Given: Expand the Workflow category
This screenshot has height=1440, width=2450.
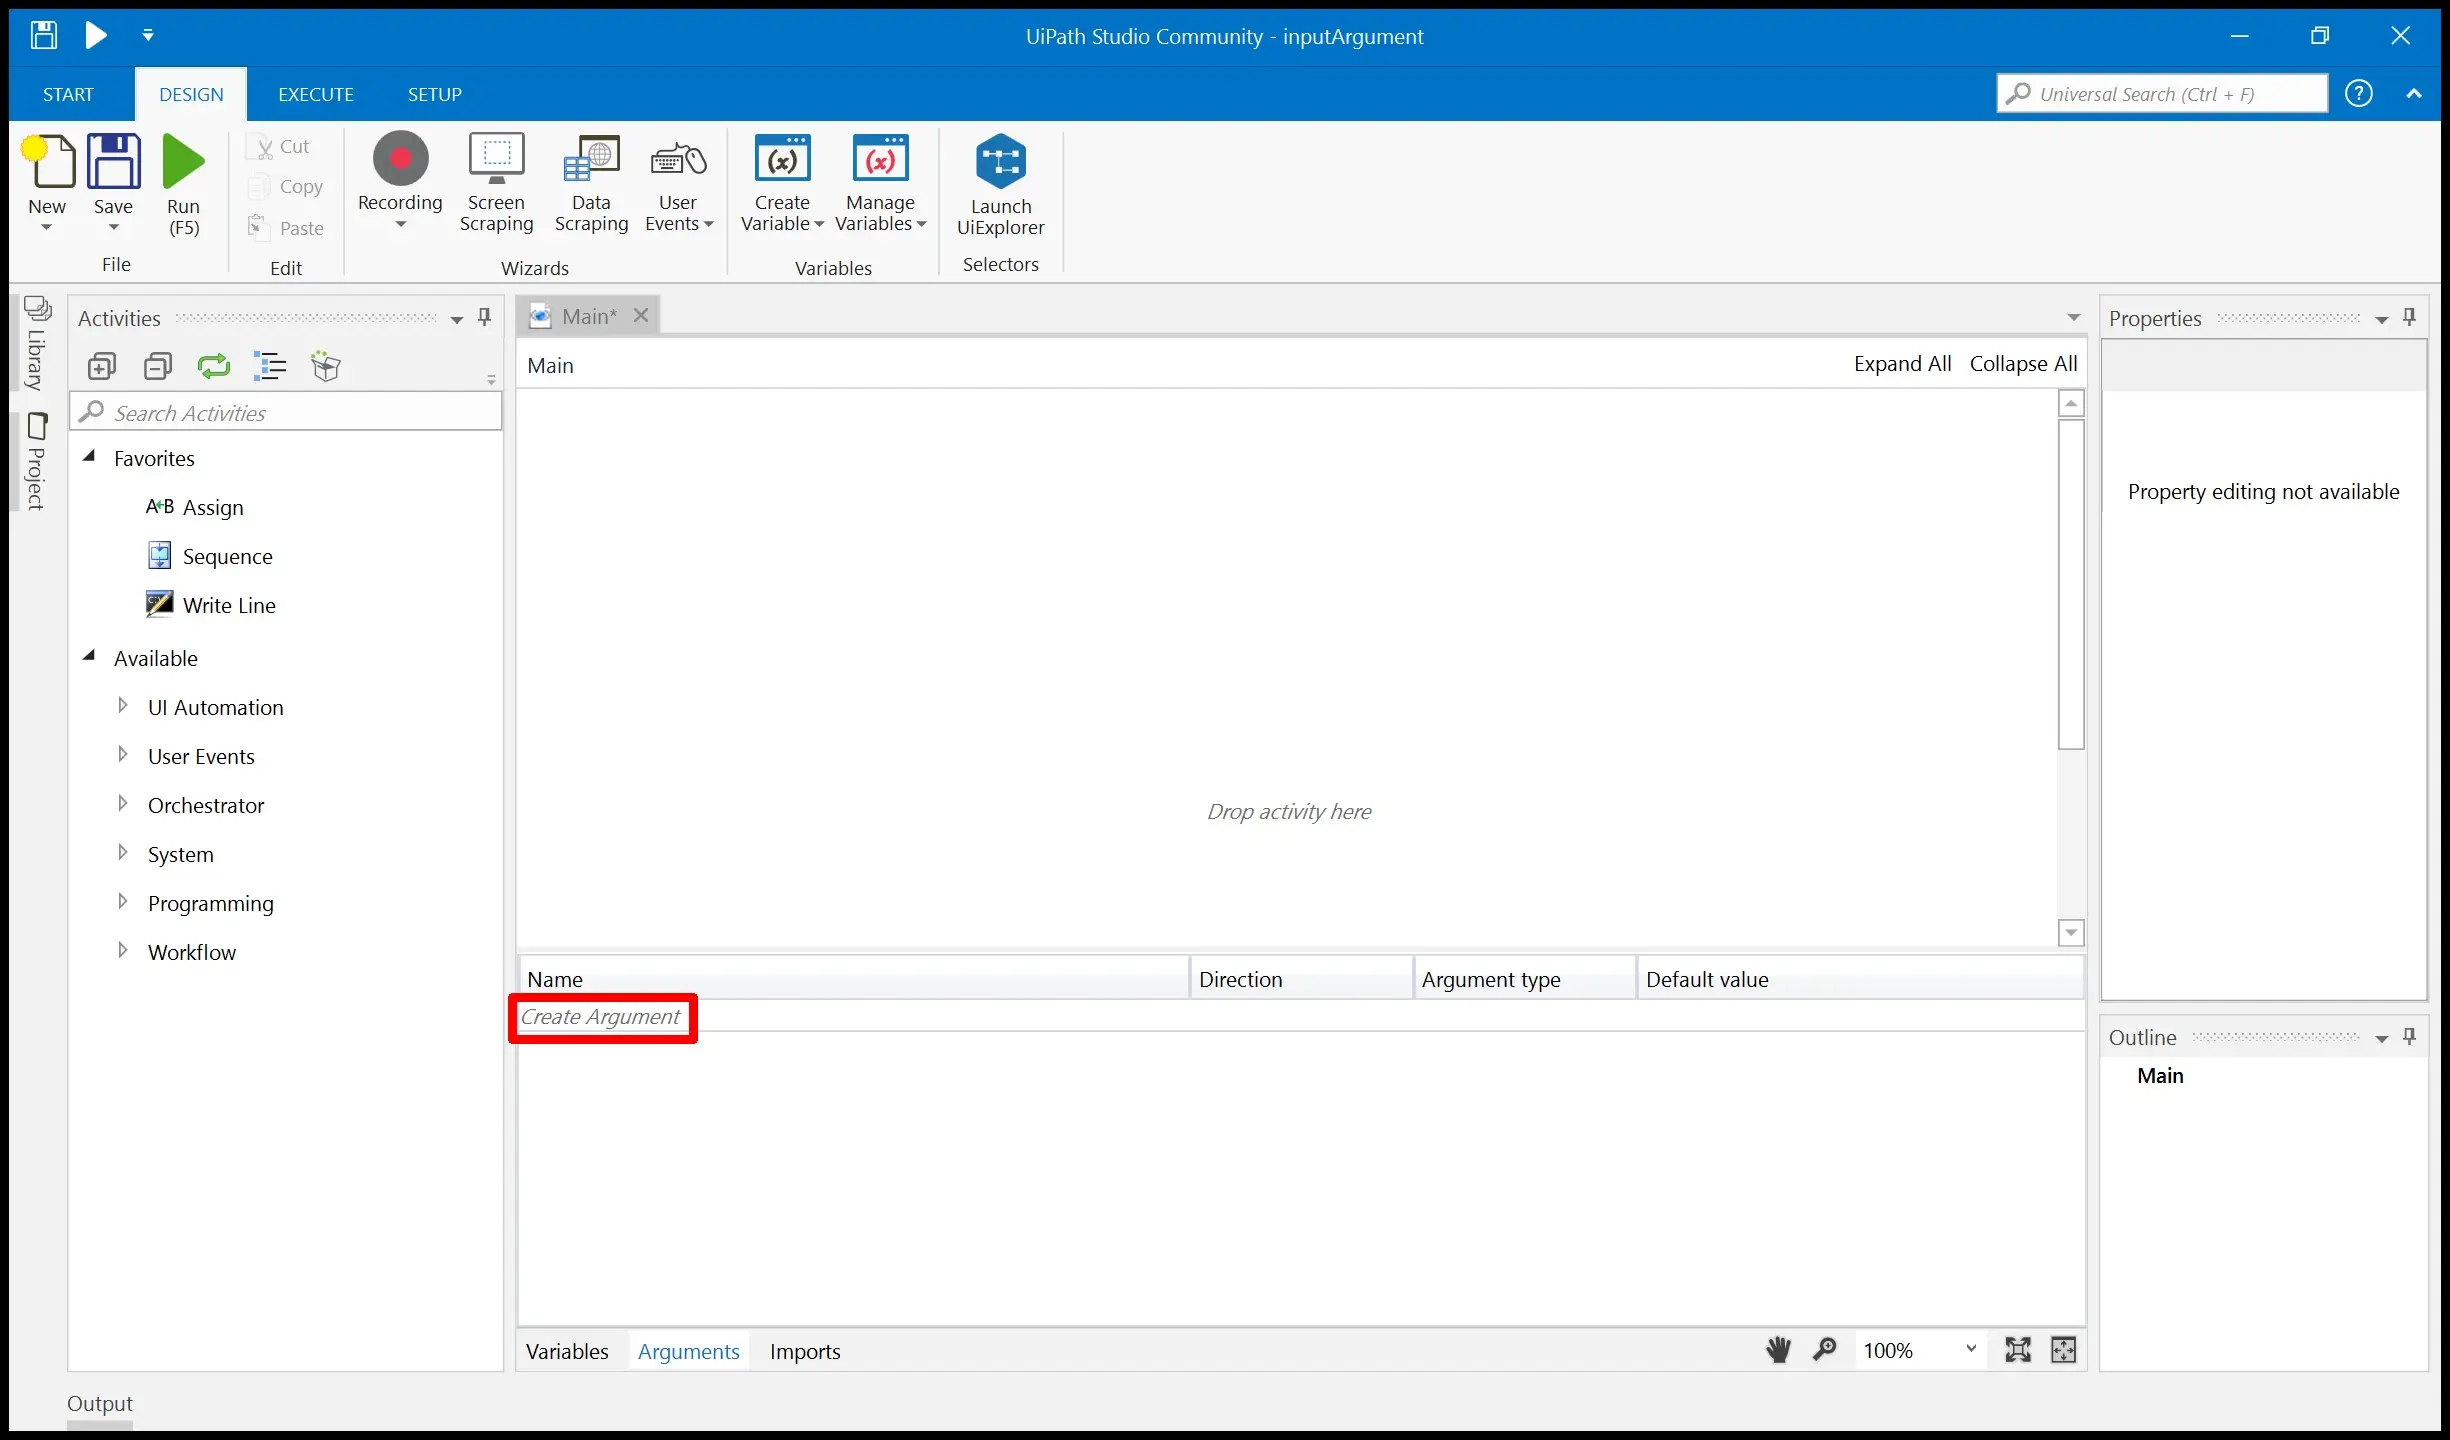Looking at the screenshot, I should (123, 951).
